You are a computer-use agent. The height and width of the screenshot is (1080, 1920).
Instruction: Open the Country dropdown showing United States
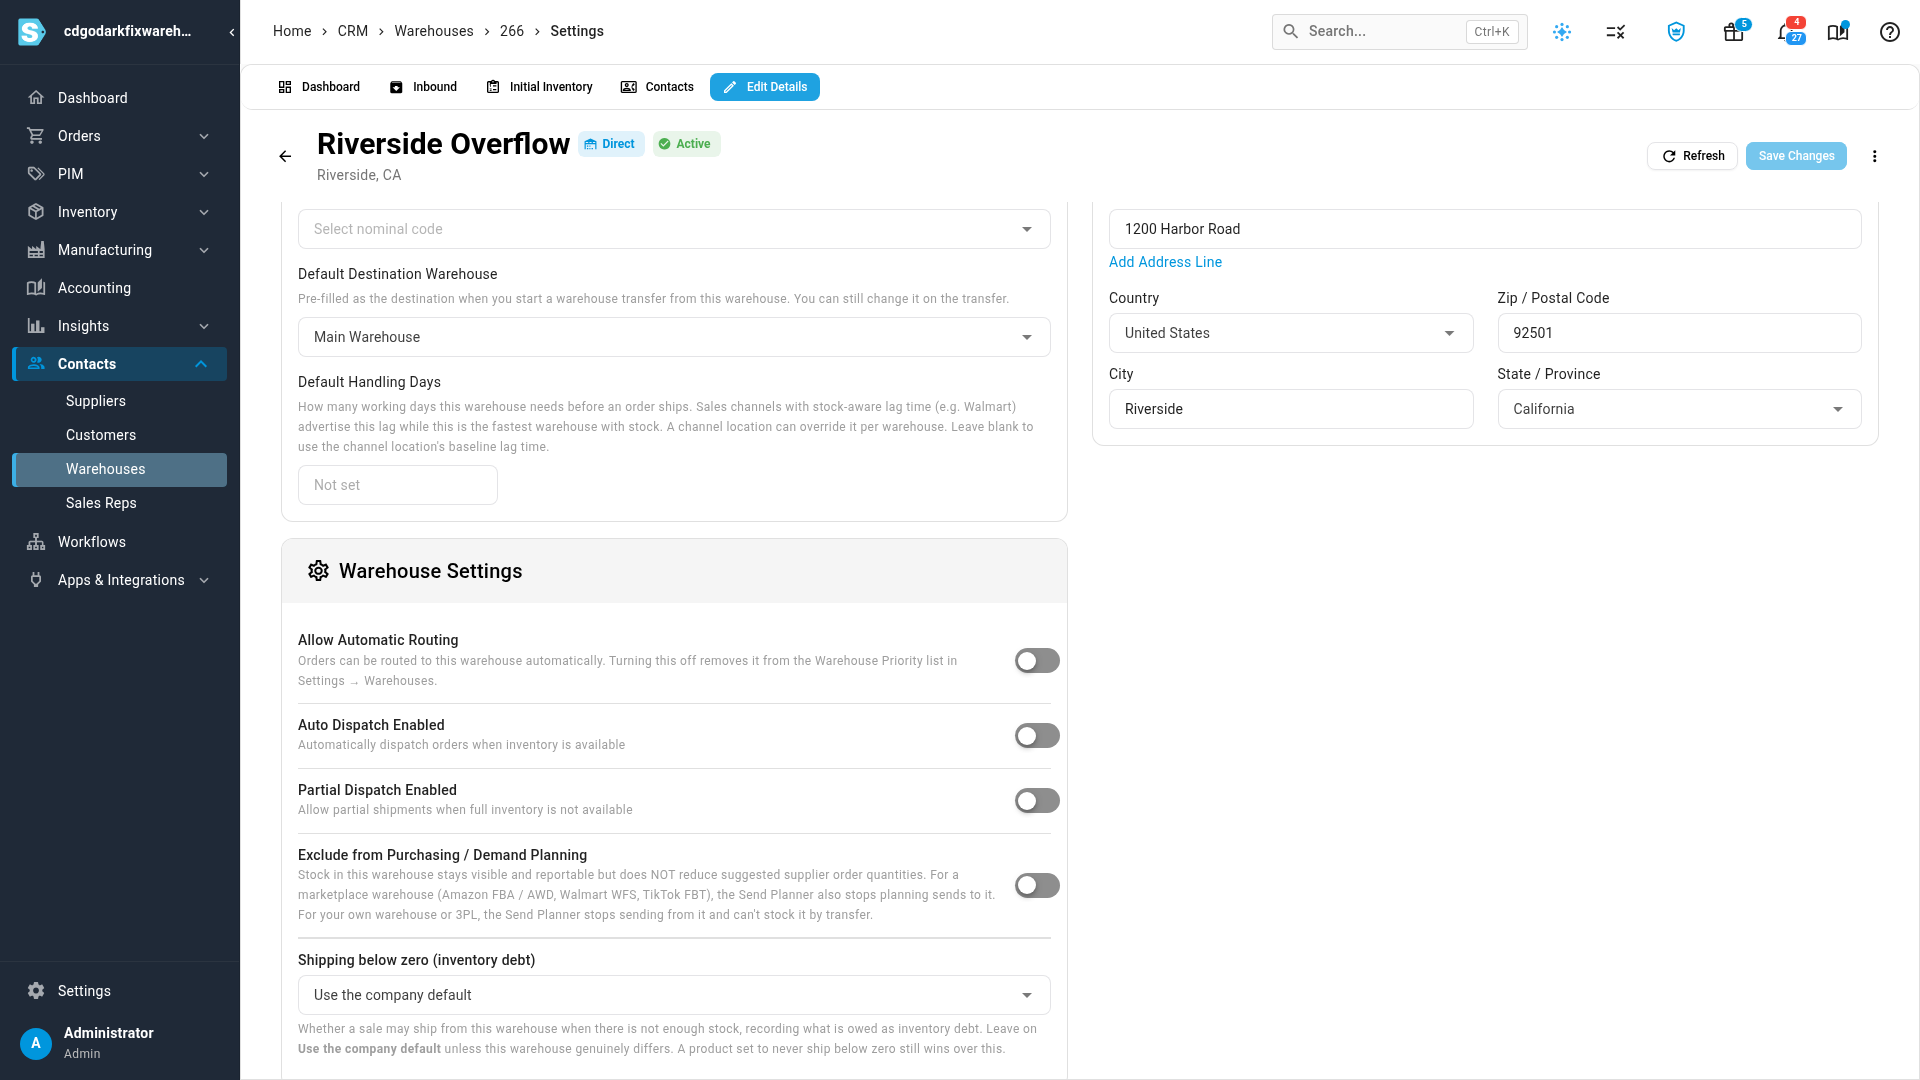(x=1291, y=333)
